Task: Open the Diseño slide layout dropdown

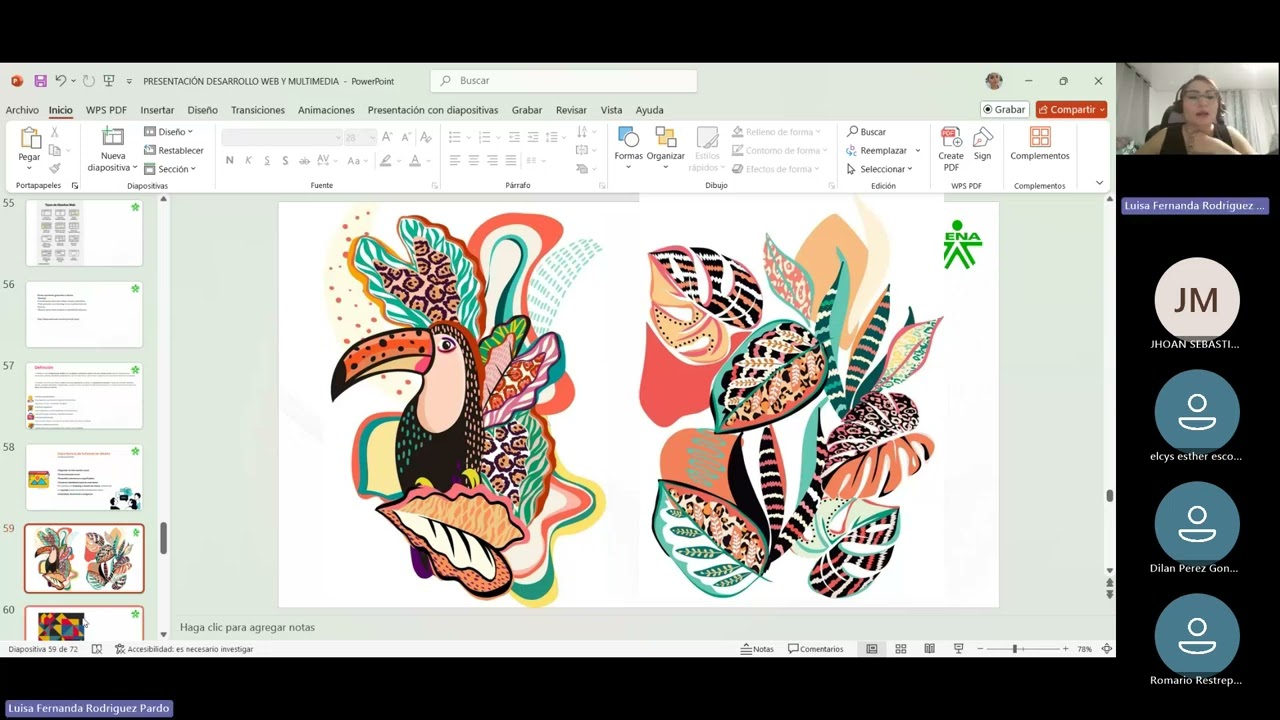Action: click(168, 132)
